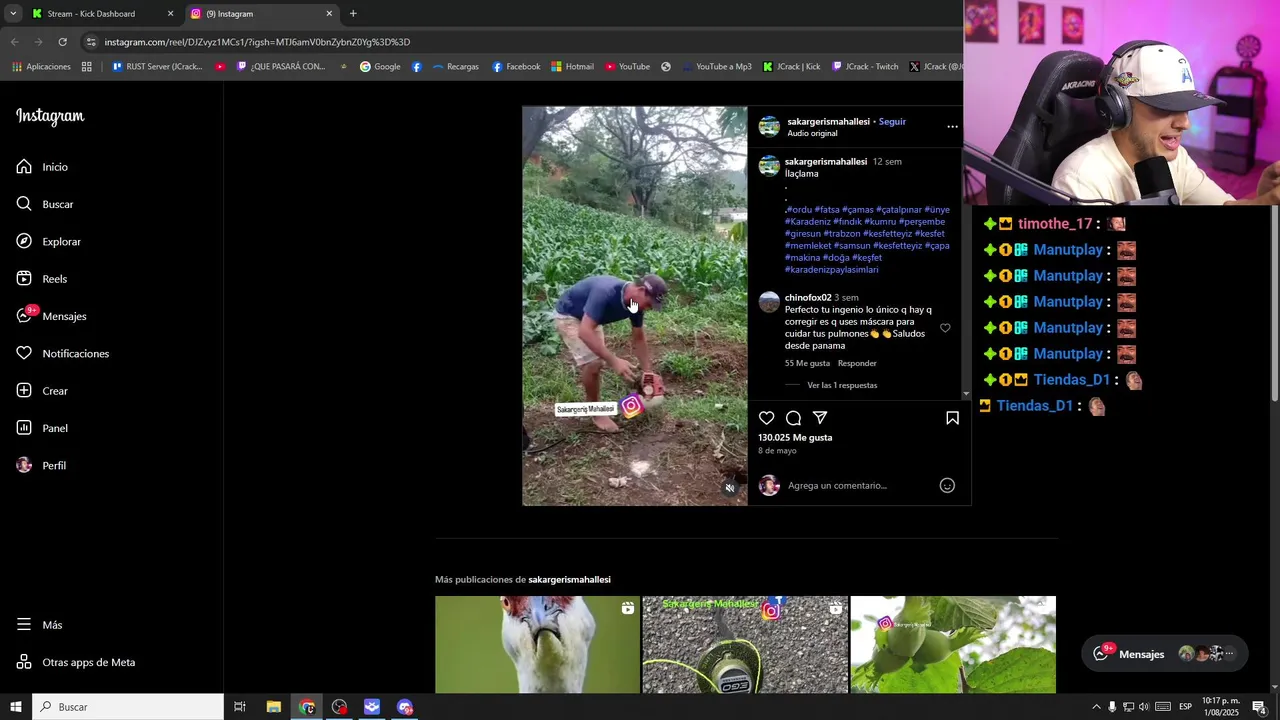The width and height of the screenshot is (1280, 720).
Task: Open comment bubble icon on reel
Action: [x=793, y=418]
